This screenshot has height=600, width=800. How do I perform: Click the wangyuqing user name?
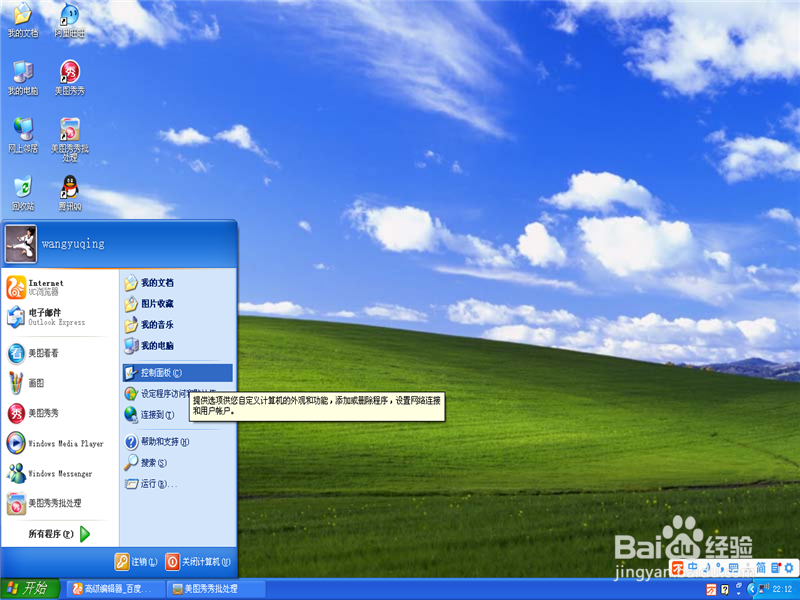pos(73,244)
